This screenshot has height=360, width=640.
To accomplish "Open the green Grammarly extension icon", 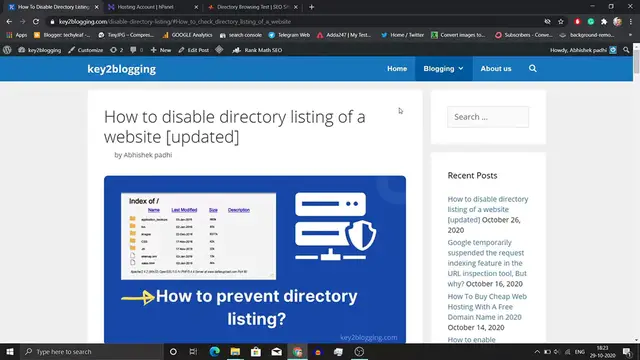I will [x=591, y=22].
